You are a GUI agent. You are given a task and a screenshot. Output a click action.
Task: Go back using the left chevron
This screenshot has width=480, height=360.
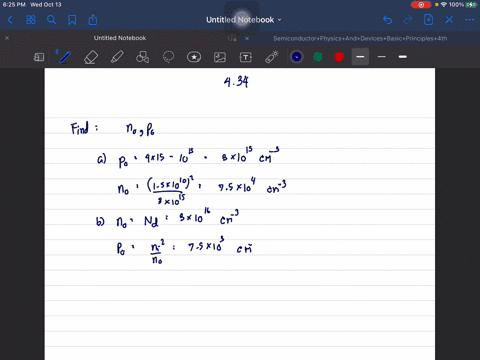pyautogui.click(x=10, y=20)
